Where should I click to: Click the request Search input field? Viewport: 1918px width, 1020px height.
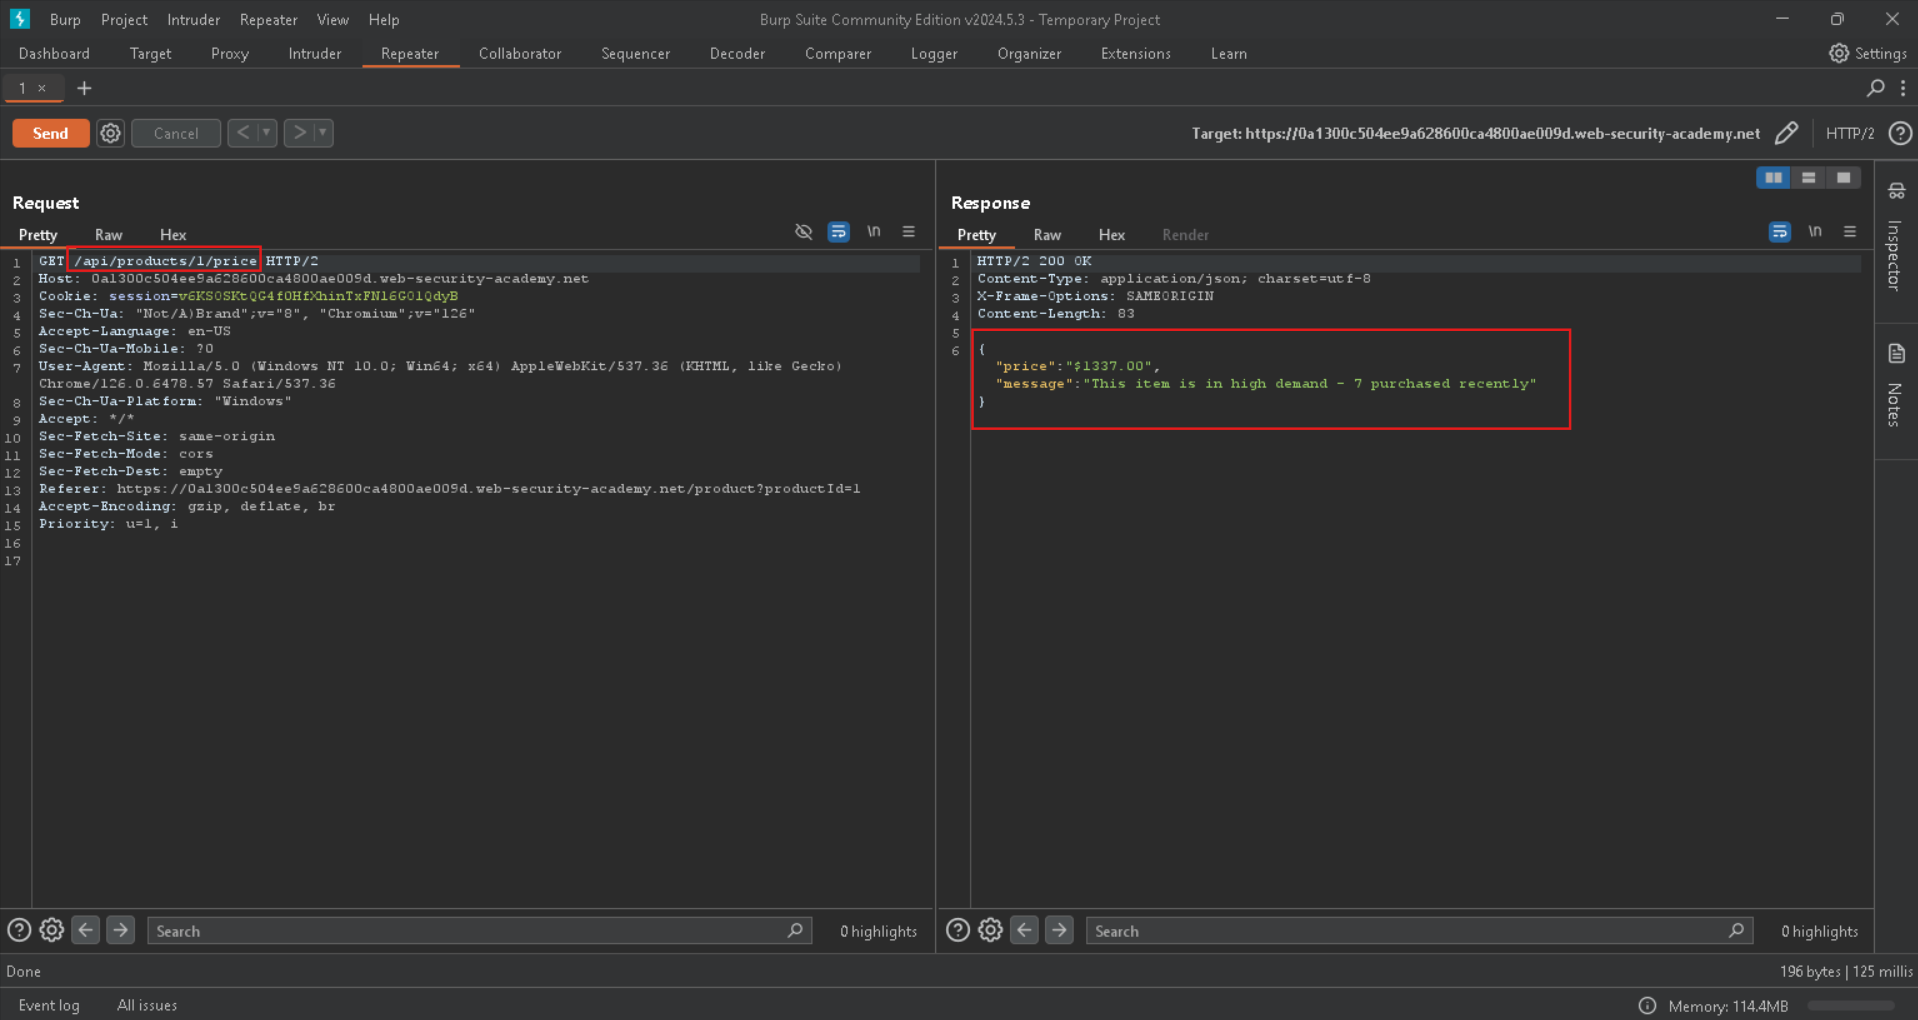[x=470, y=931]
